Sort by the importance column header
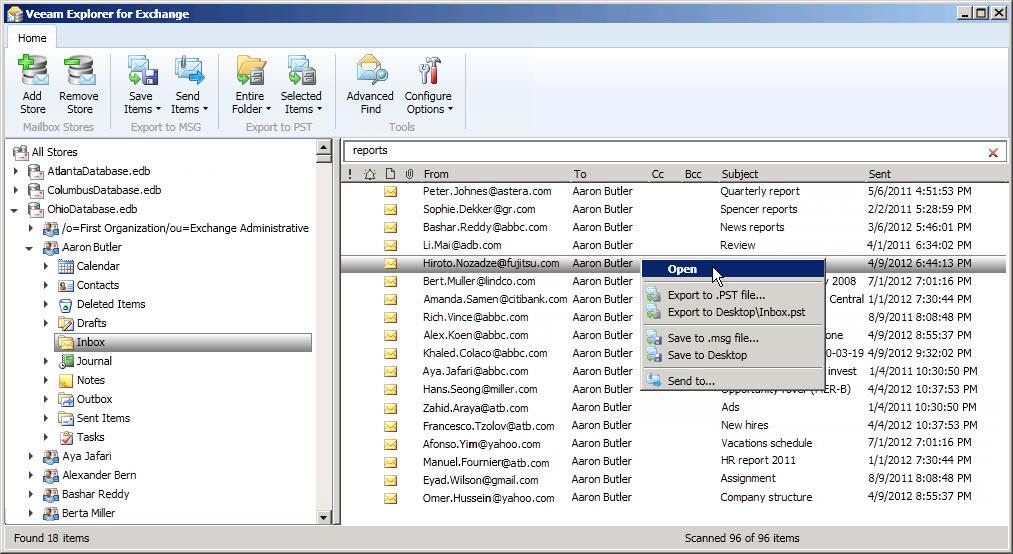Image resolution: width=1013 pixels, height=554 pixels. click(350, 174)
